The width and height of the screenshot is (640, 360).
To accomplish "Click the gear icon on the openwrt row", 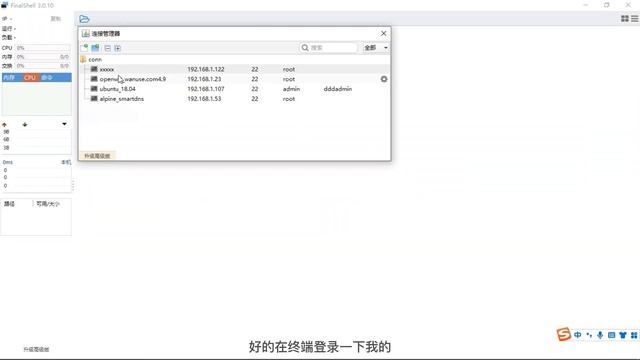I will pyautogui.click(x=384, y=79).
